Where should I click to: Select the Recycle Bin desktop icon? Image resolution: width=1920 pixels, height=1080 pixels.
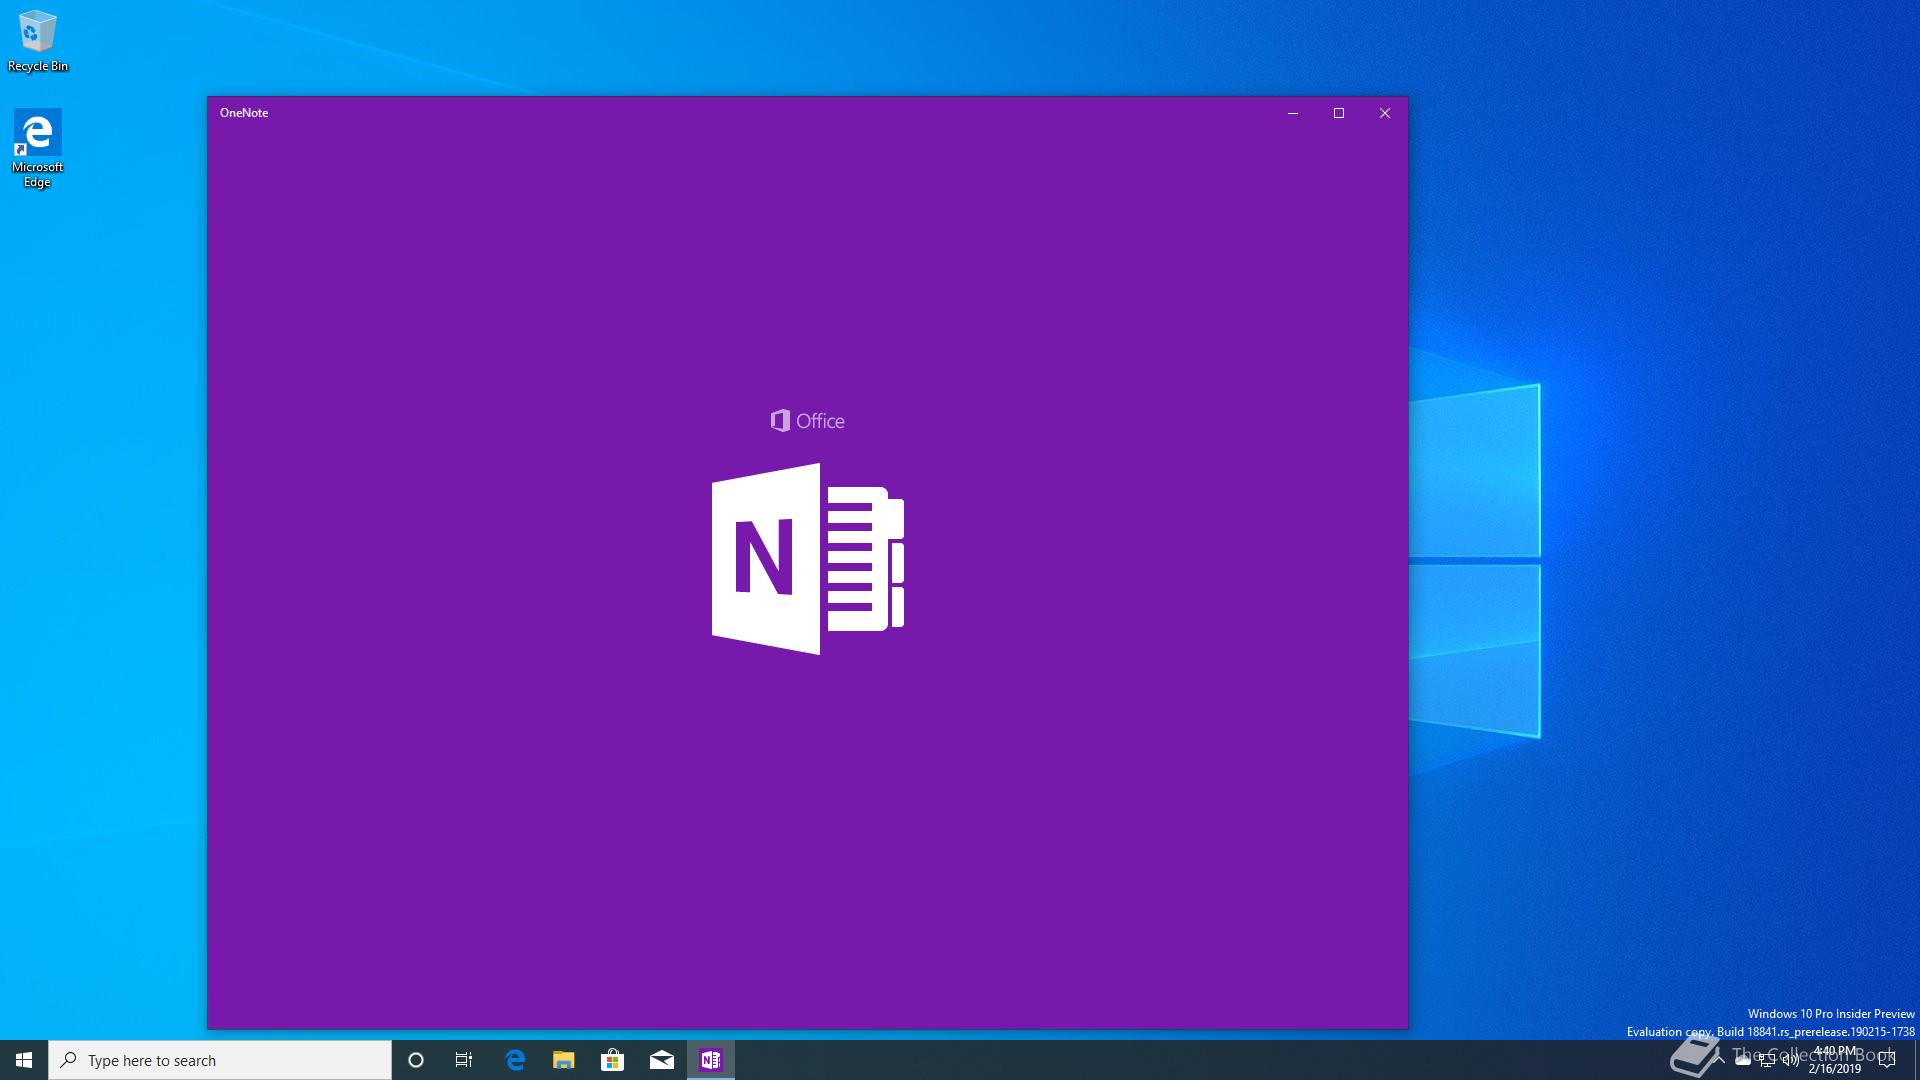(38, 41)
